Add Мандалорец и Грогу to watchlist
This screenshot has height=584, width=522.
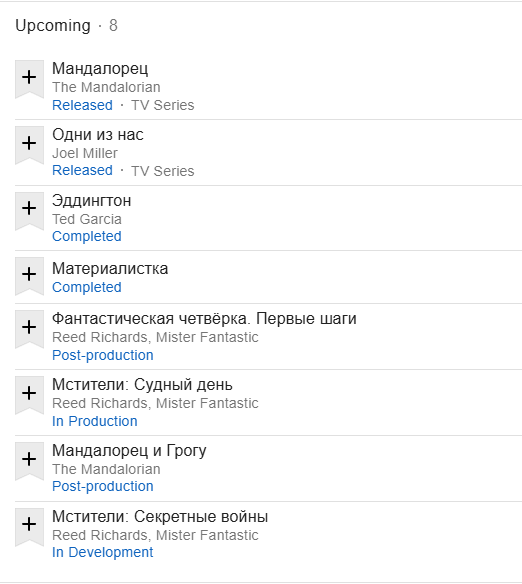[x=29, y=461]
